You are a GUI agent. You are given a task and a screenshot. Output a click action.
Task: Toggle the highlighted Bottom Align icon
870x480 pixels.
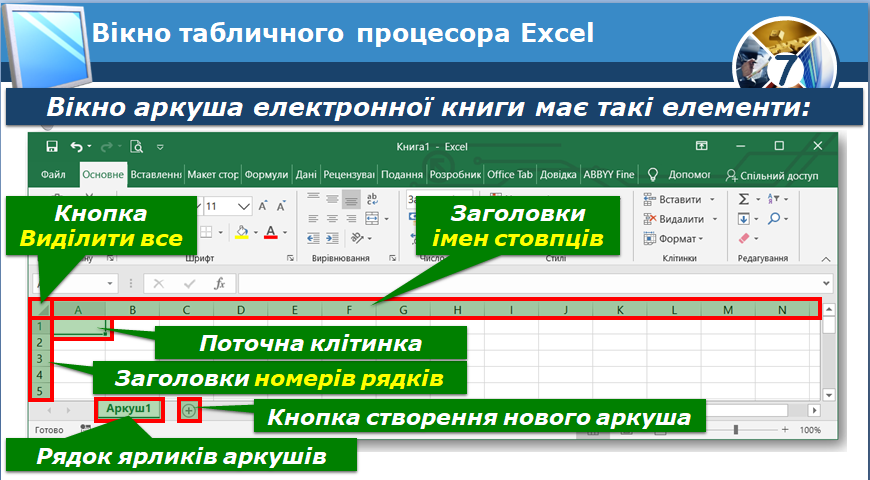point(351,199)
